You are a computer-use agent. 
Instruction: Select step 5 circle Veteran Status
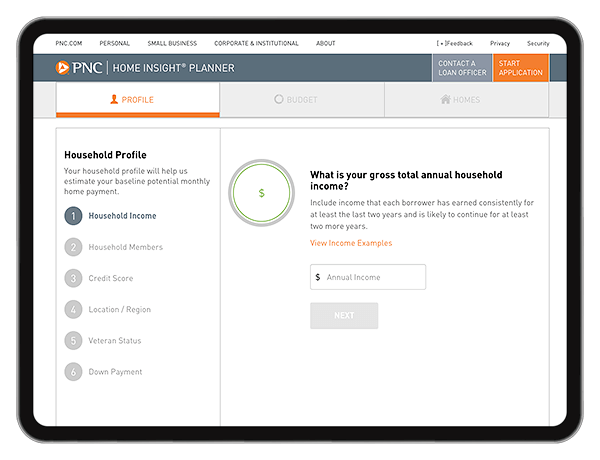(73, 341)
